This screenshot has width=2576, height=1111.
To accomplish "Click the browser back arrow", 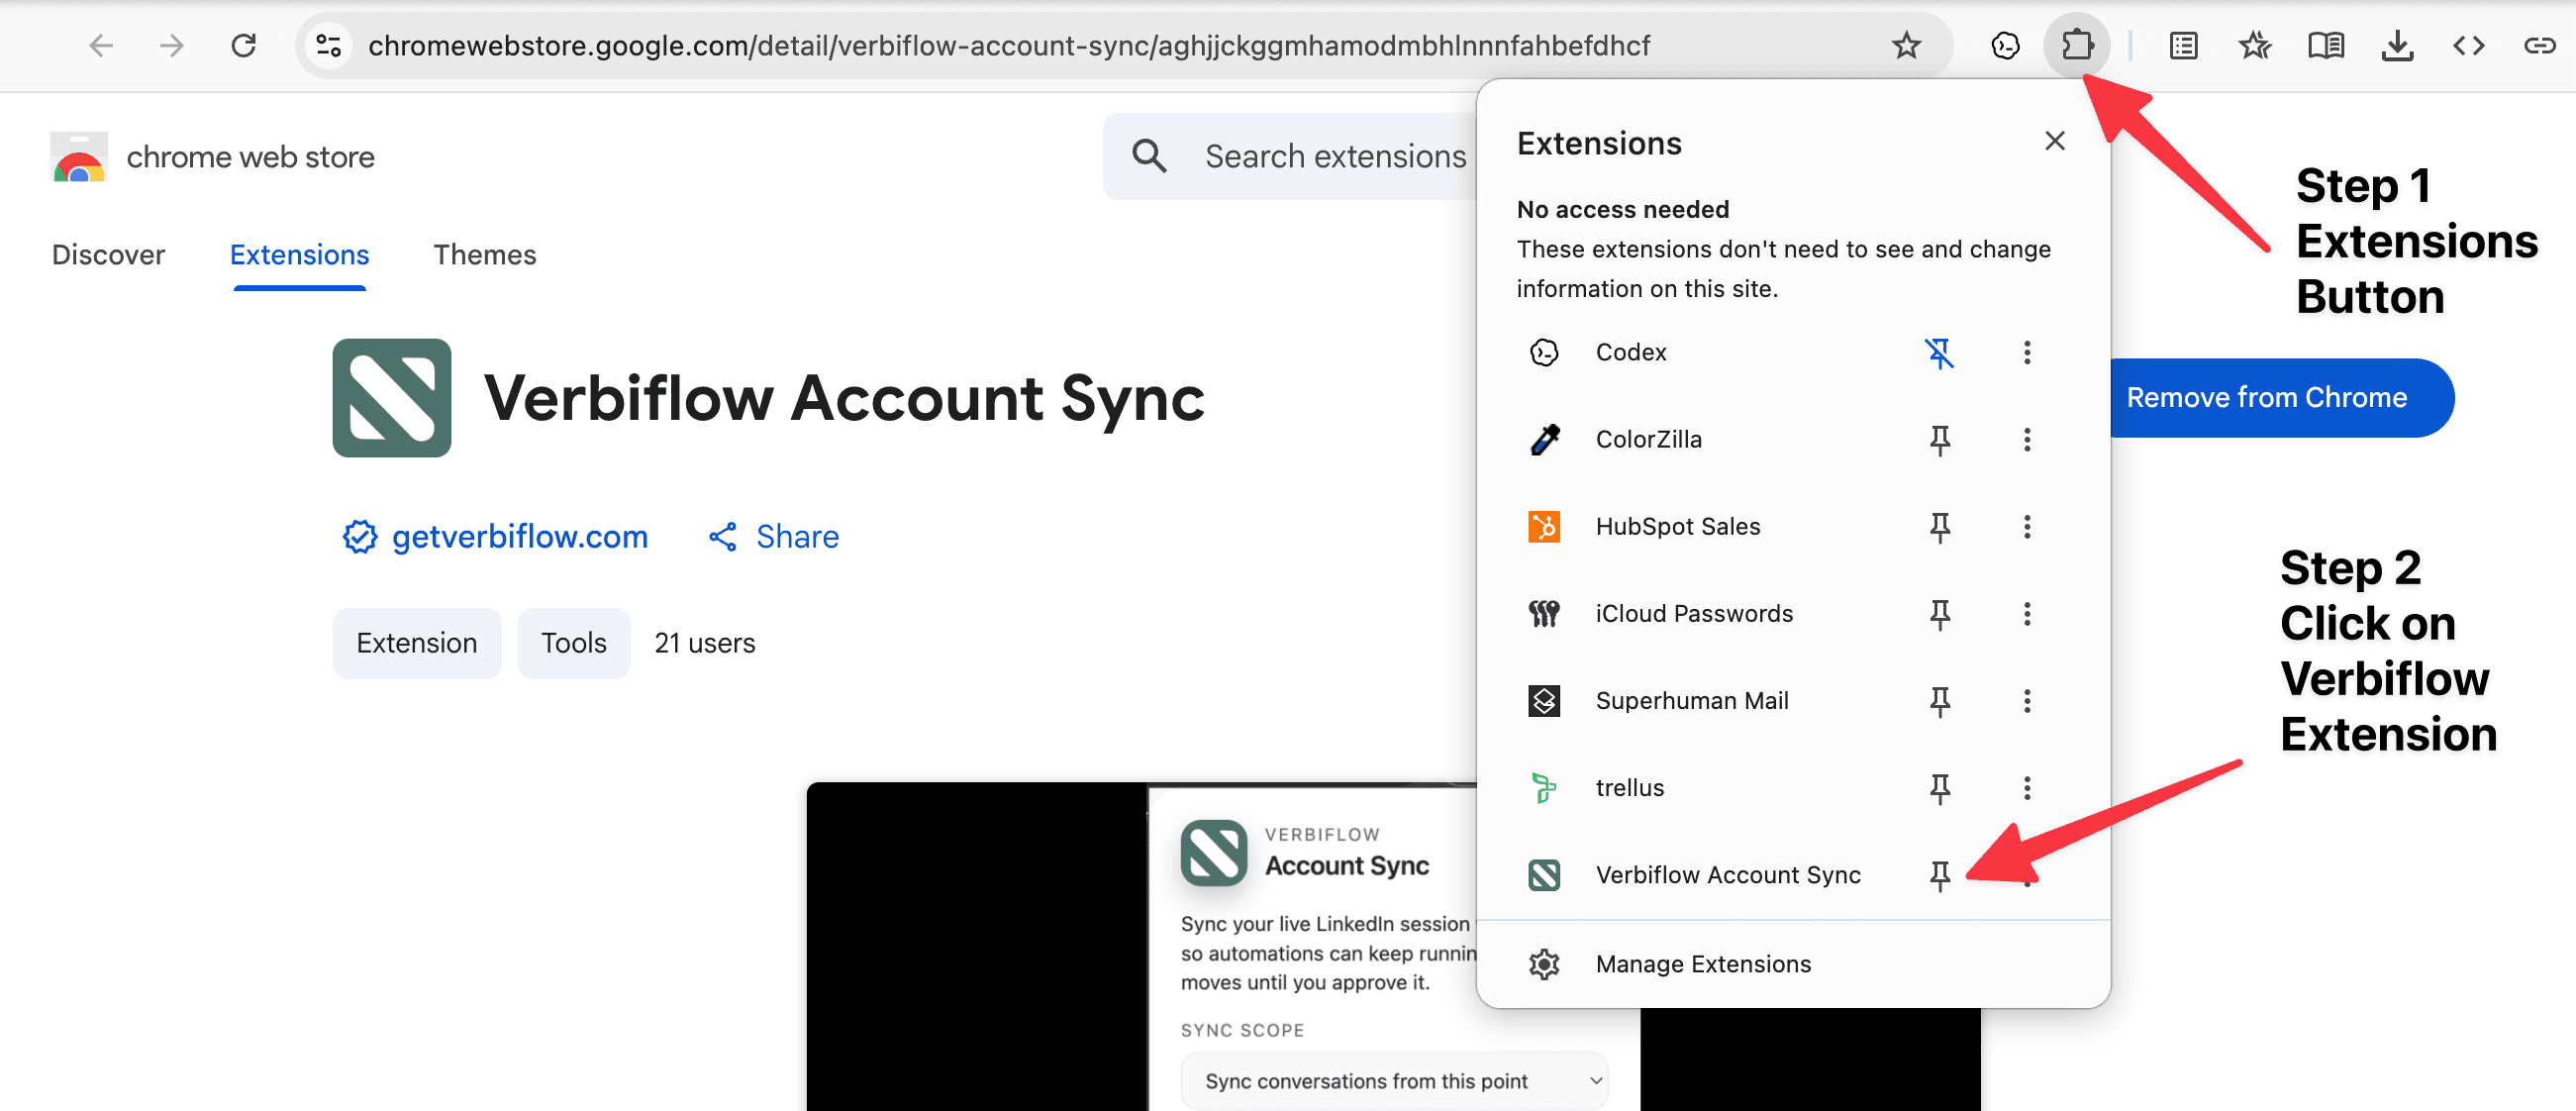I will [101, 45].
